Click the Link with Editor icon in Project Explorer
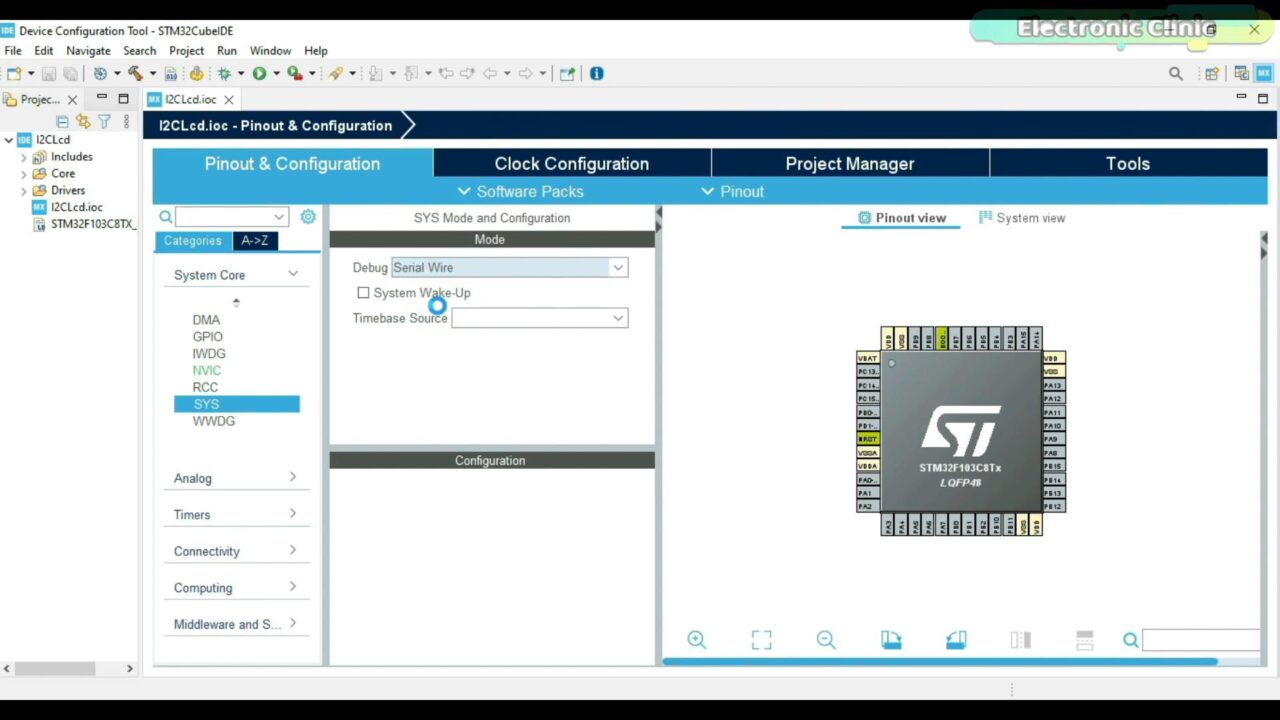 pos(83,121)
